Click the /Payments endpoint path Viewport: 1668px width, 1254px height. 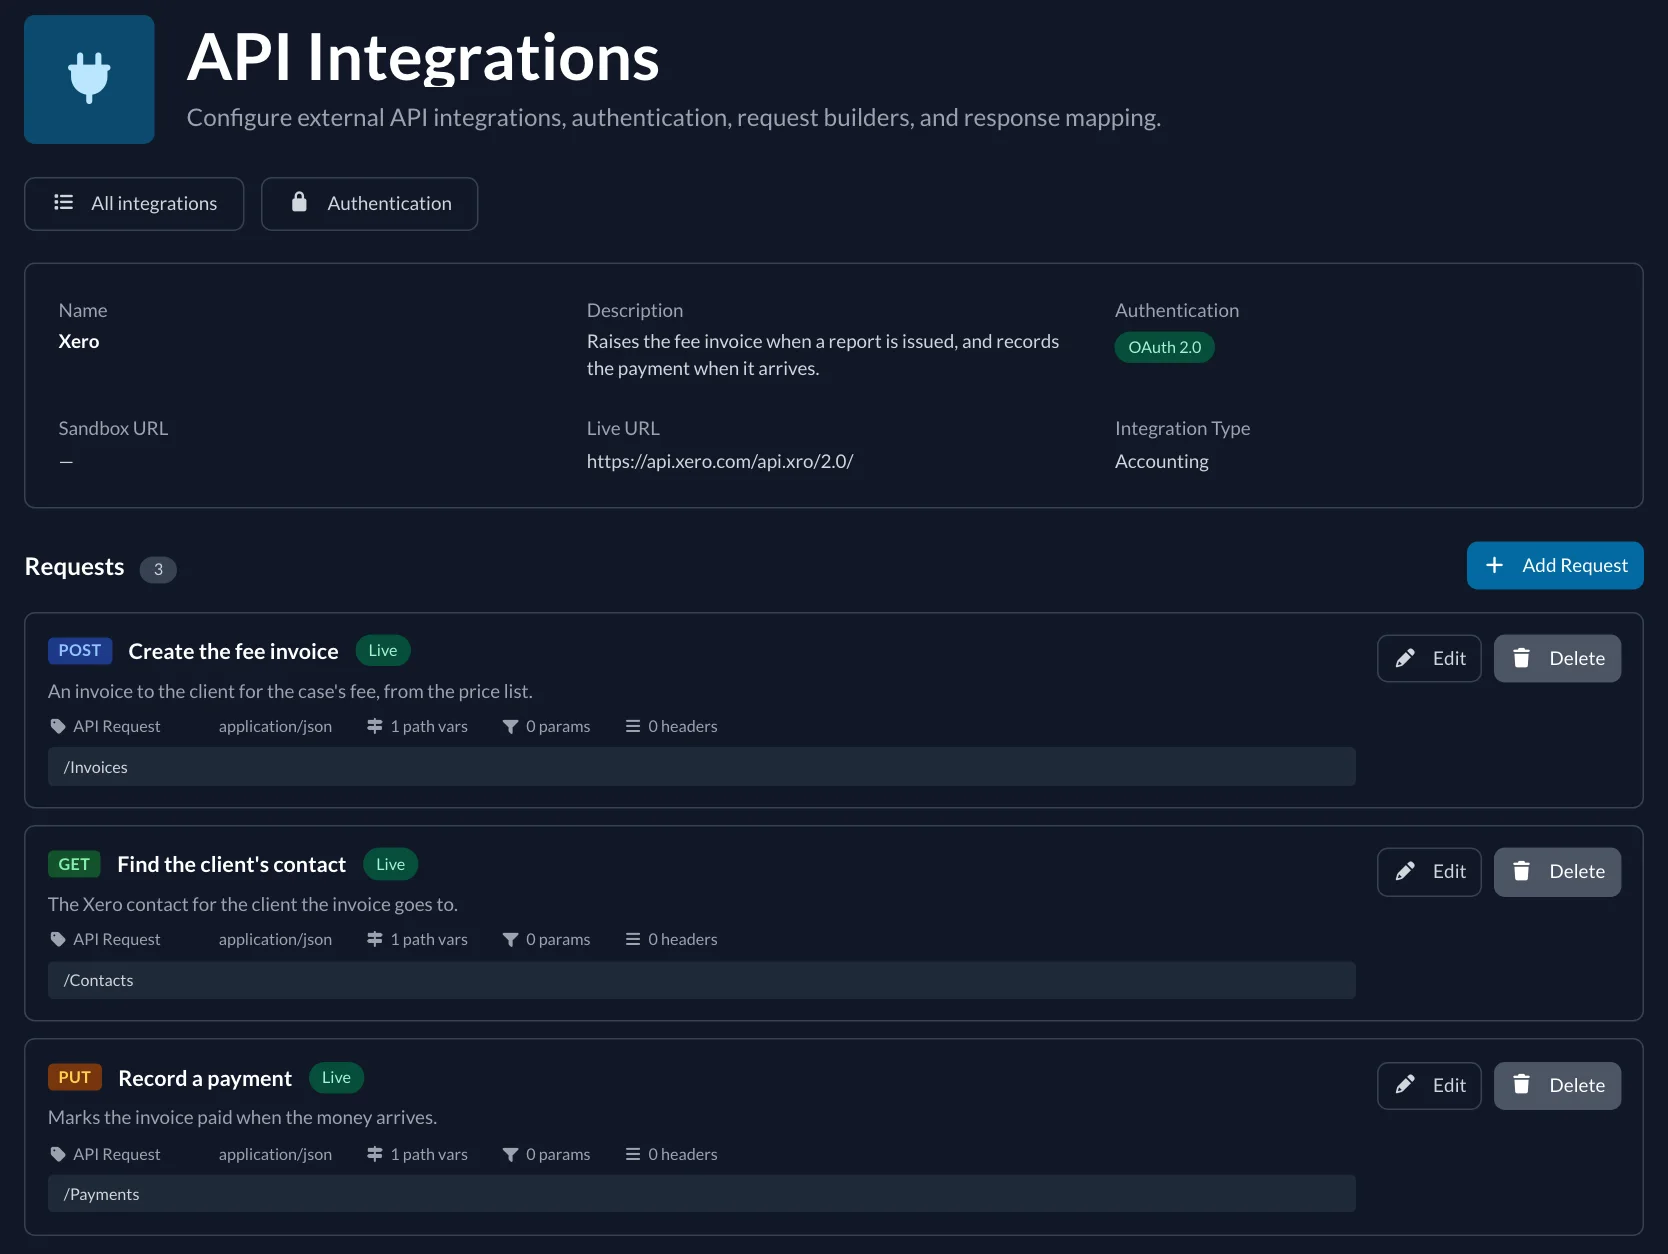pos(701,1195)
